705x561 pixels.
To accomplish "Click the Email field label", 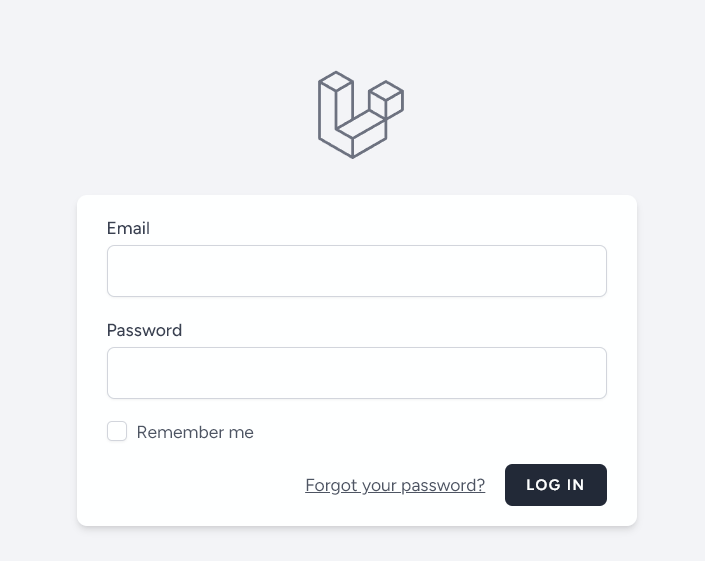I will [x=128, y=228].
